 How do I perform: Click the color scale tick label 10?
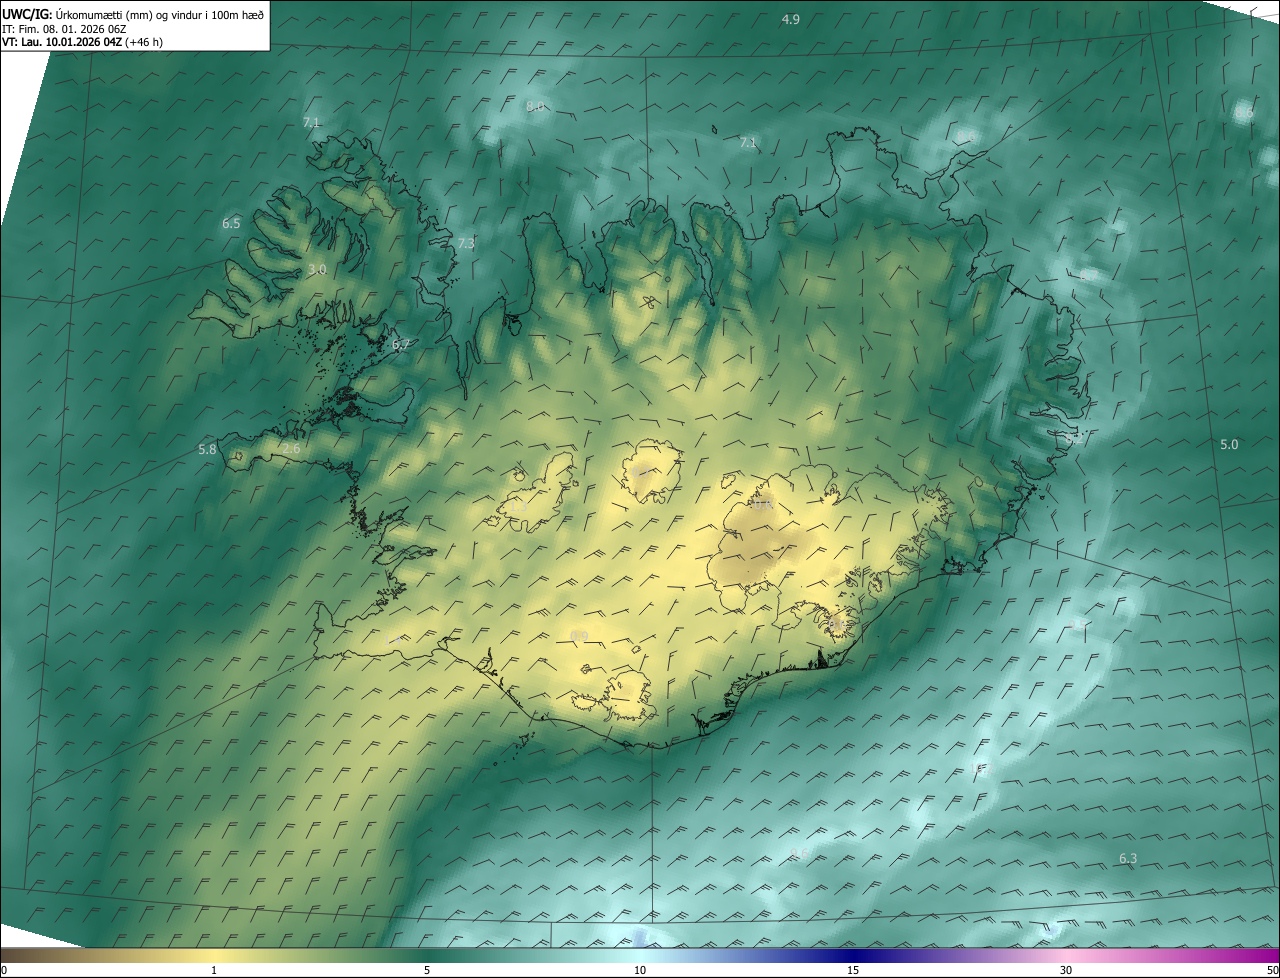pyautogui.click(x=640, y=970)
